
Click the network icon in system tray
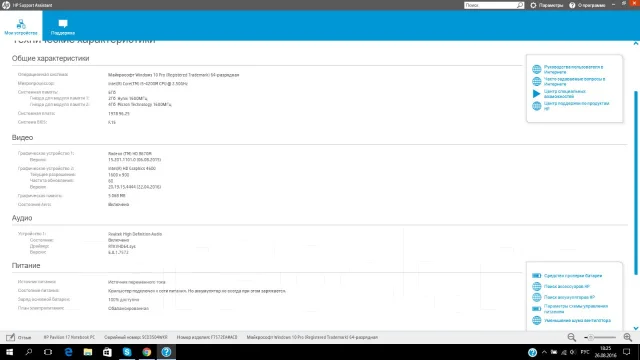(564, 352)
